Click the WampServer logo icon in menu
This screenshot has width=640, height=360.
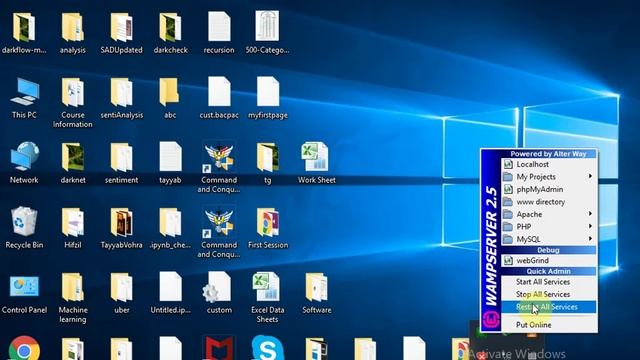pyautogui.click(x=491, y=320)
